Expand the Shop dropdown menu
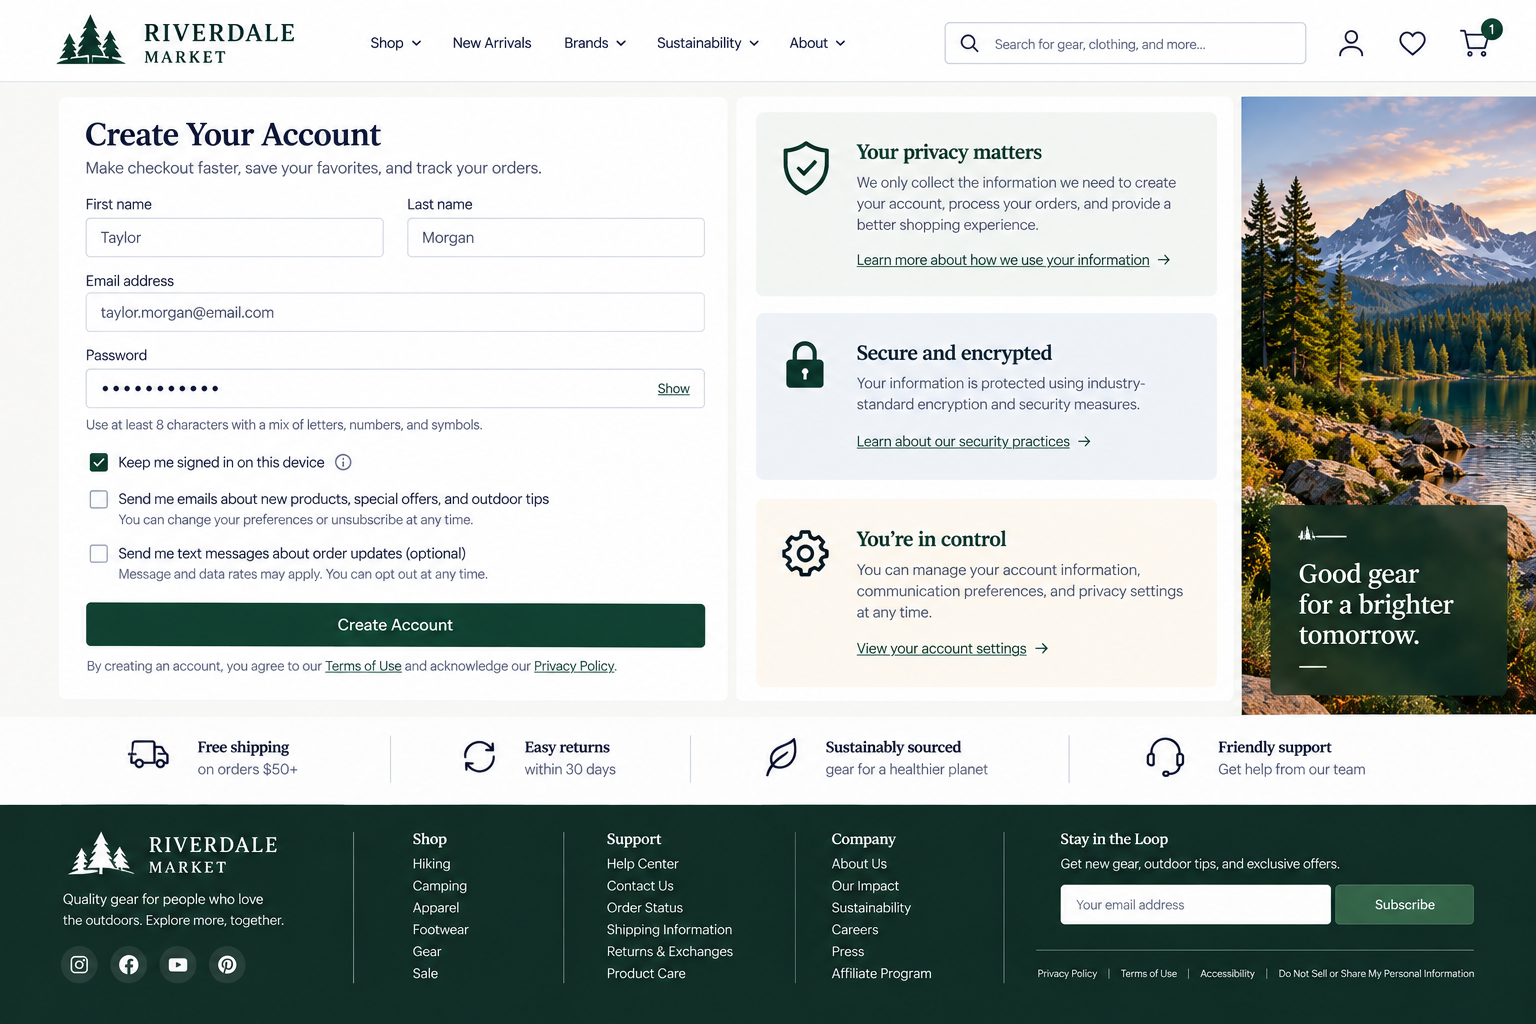 [396, 43]
